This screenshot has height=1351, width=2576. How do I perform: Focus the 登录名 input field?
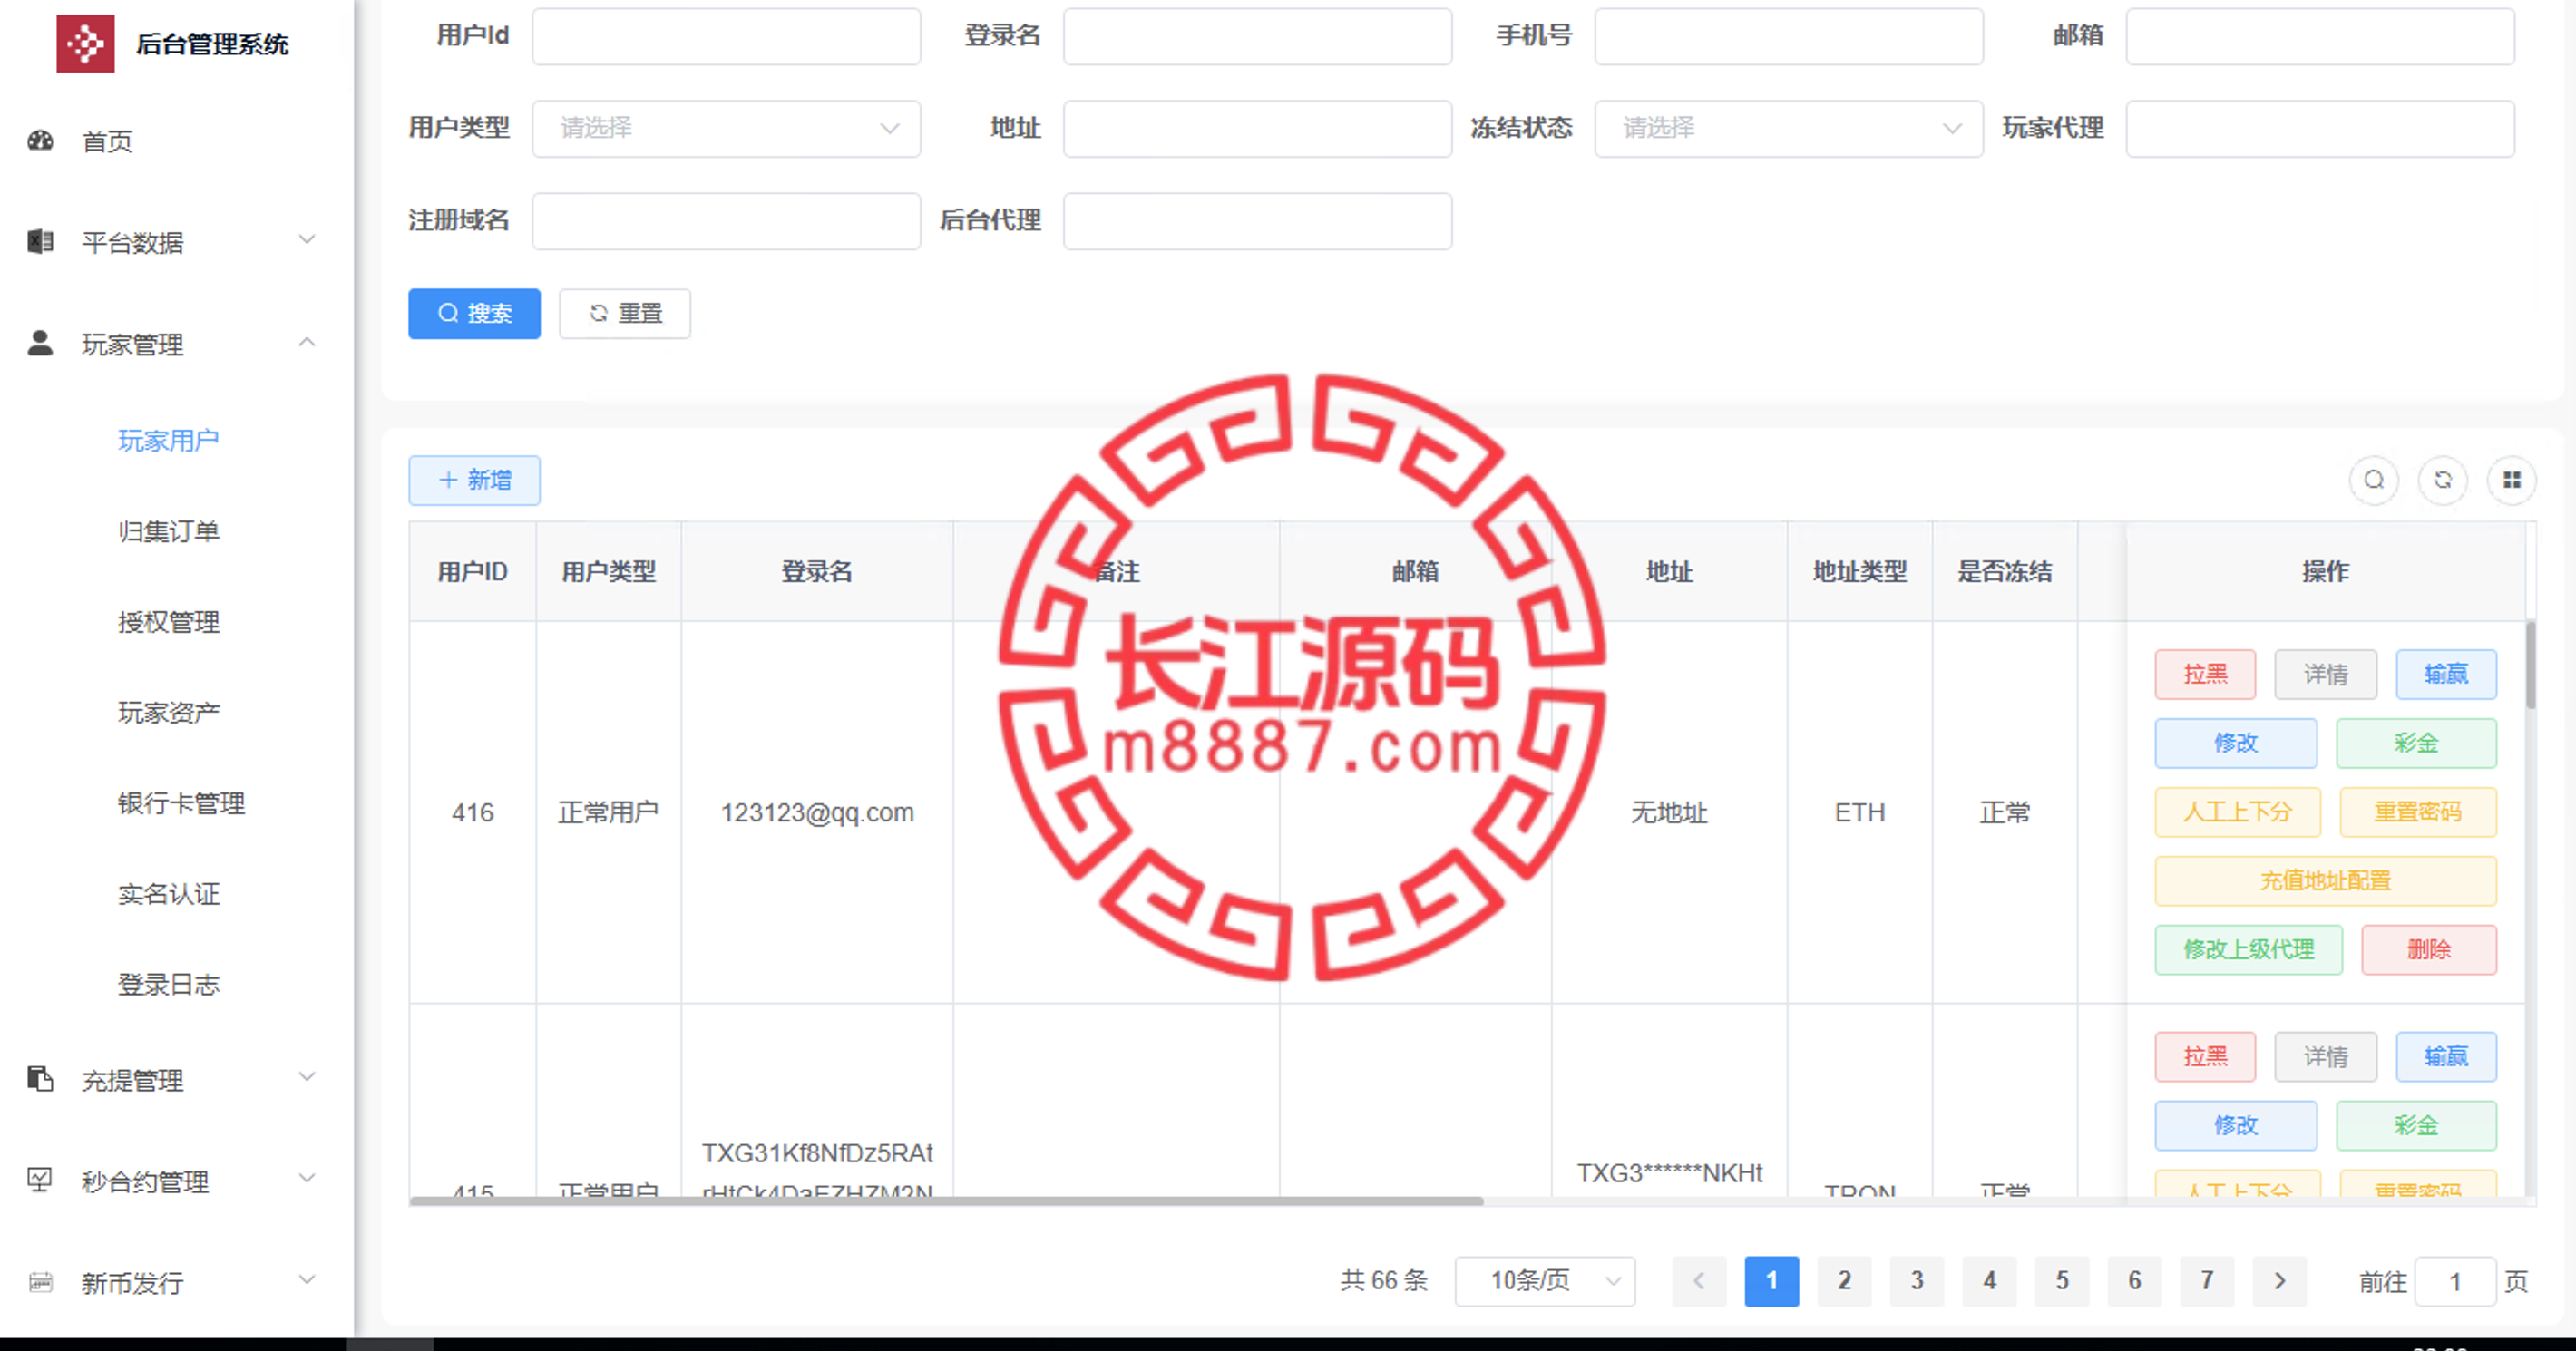point(1257,36)
